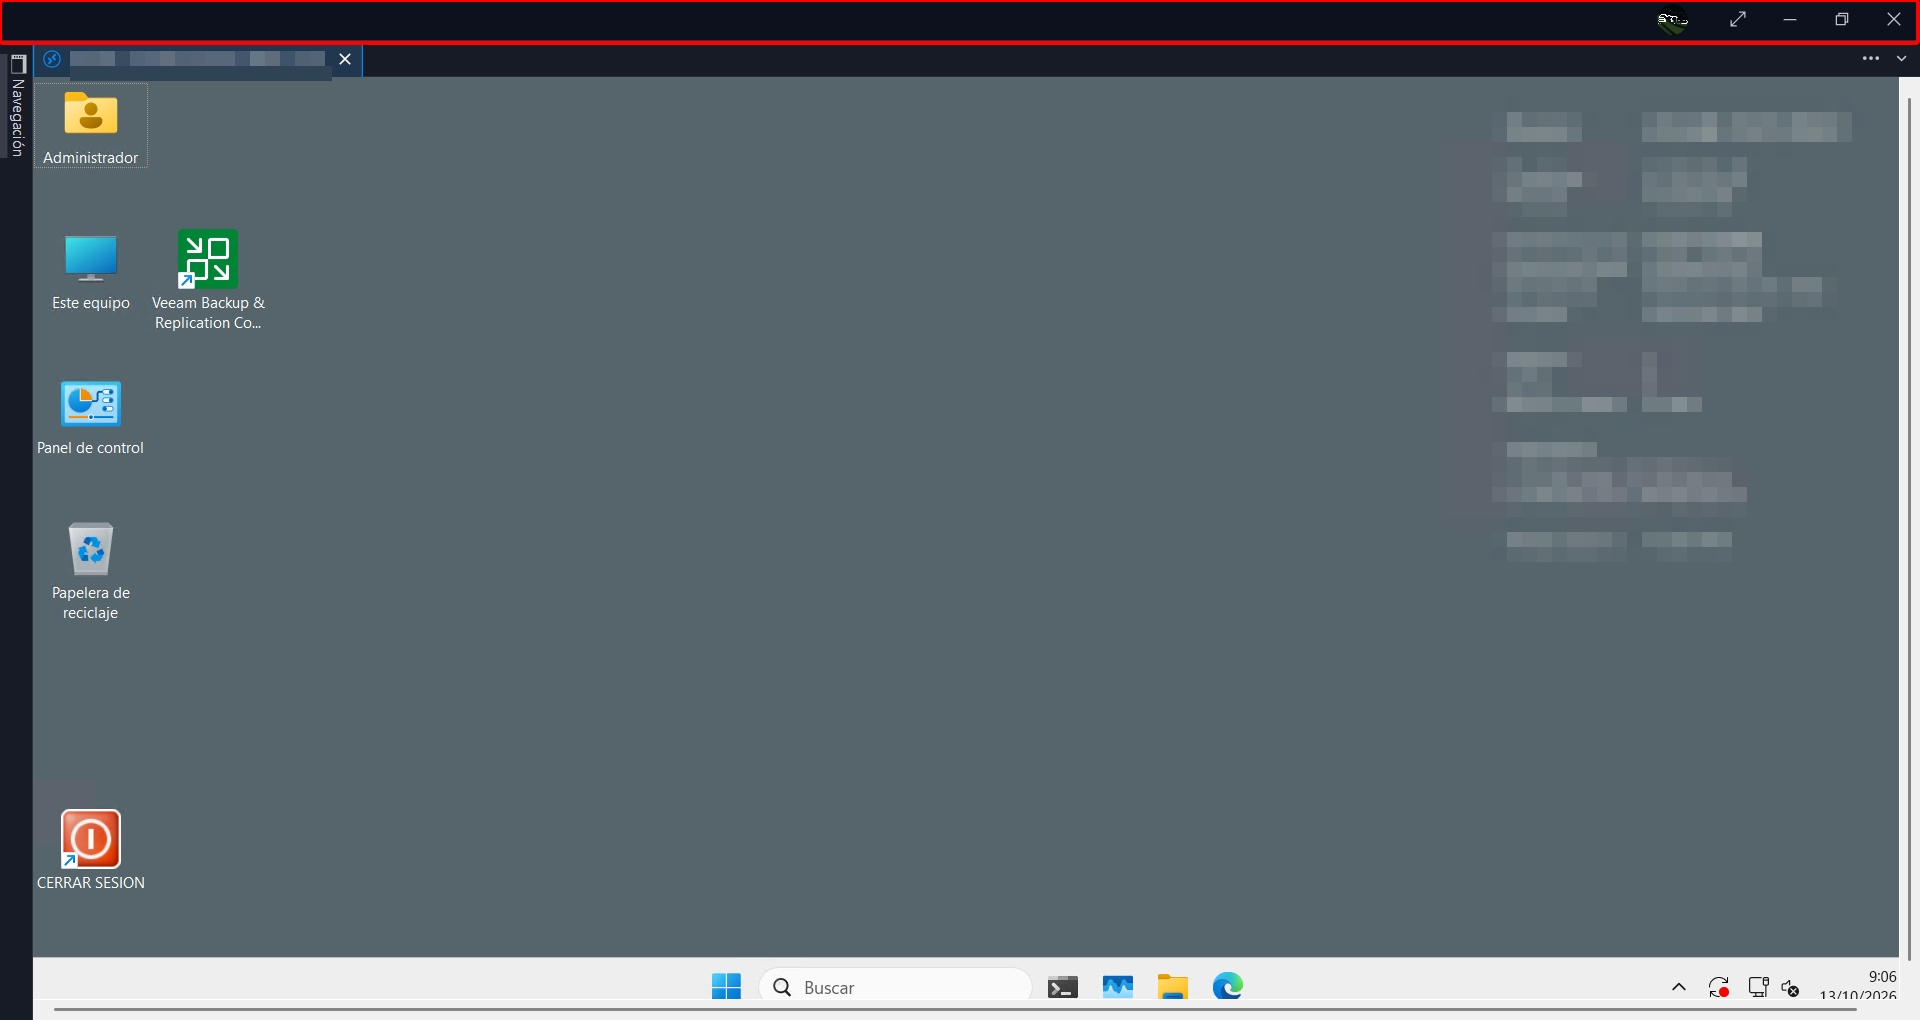Select the Papelera de reciclaje icon

[x=91, y=549]
